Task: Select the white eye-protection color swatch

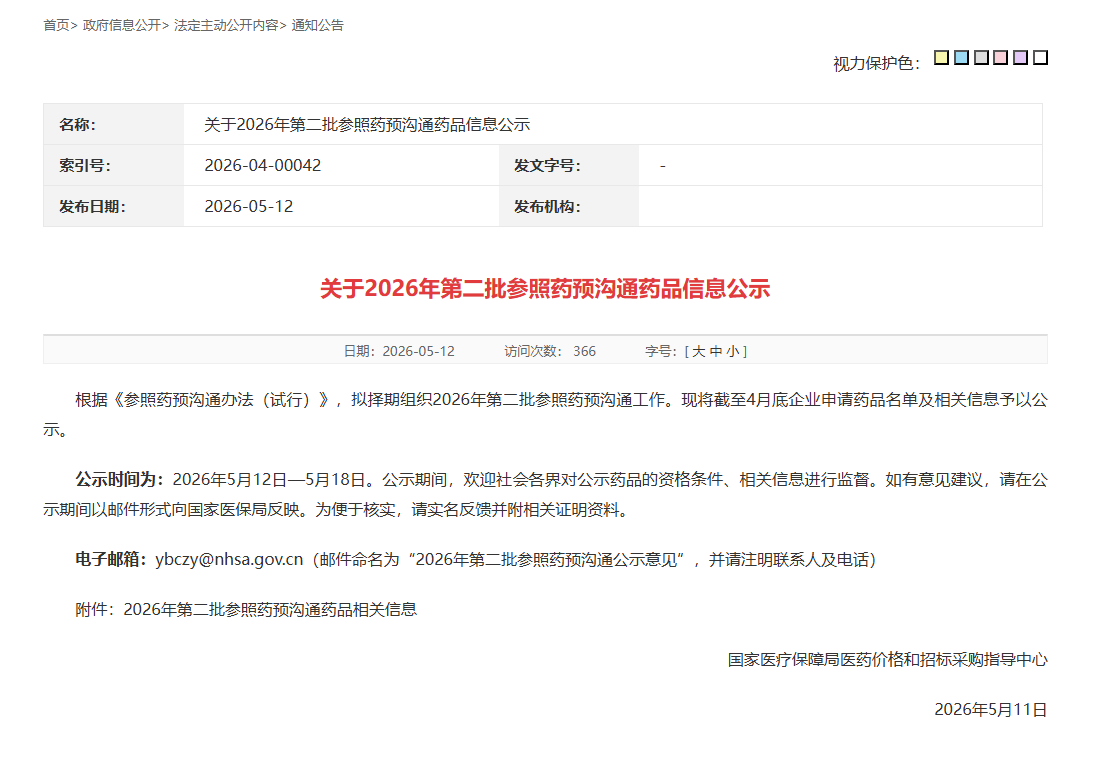Action: point(1041,57)
